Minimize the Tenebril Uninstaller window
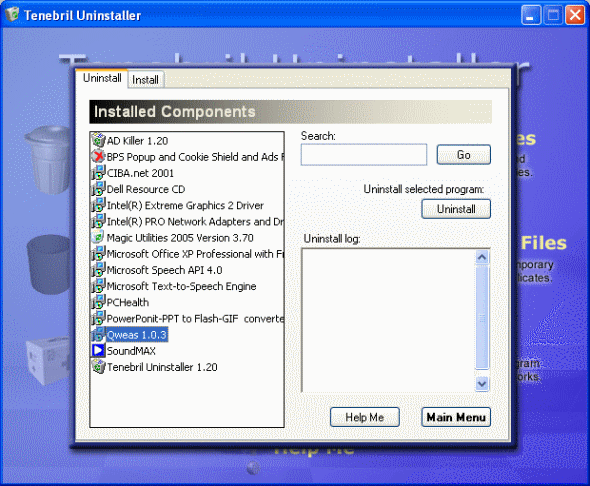The width and height of the screenshot is (590, 486). [x=531, y=15]
